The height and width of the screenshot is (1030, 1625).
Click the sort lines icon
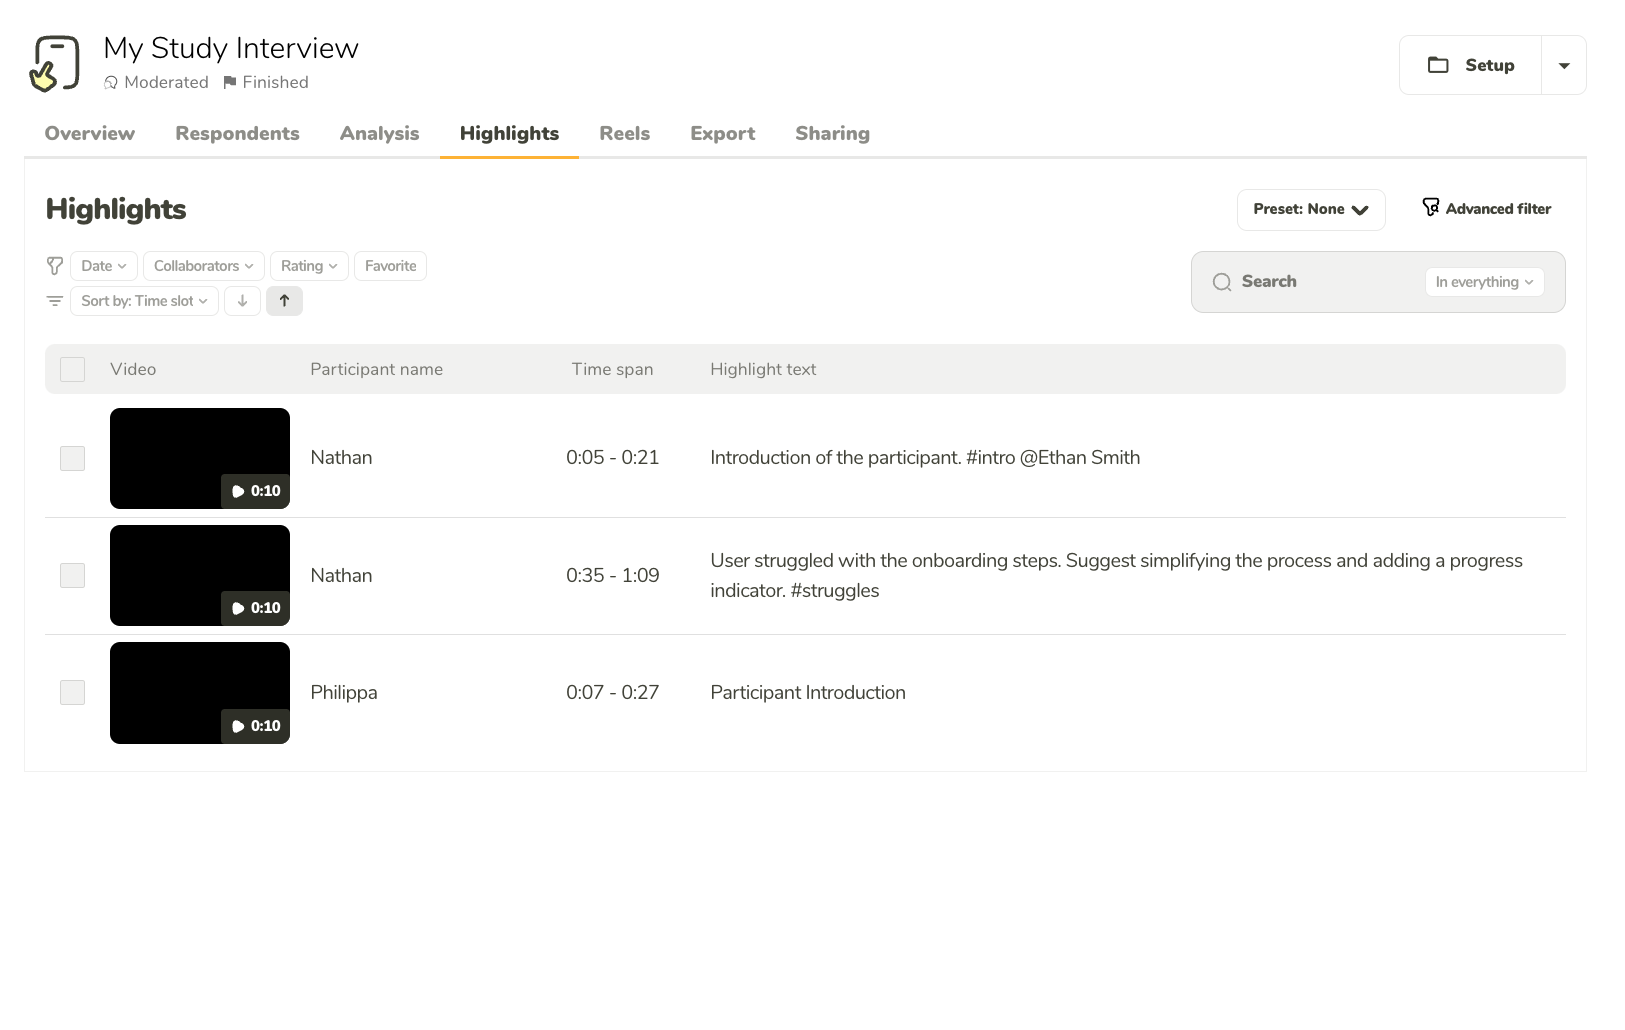point(55,301)
